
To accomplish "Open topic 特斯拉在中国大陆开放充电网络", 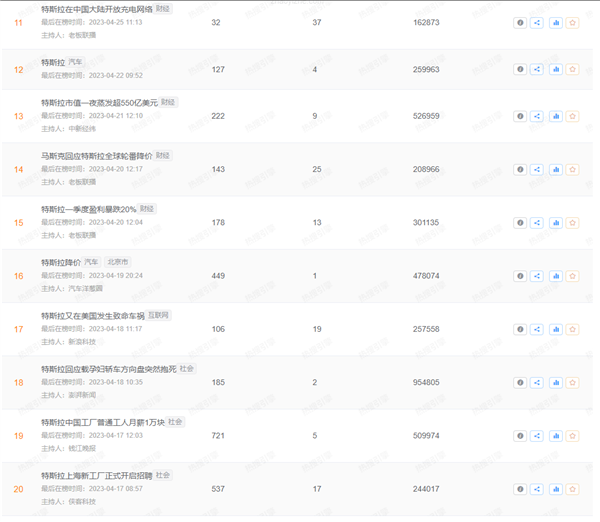I will pyautogui.click(x=97, y=9).
